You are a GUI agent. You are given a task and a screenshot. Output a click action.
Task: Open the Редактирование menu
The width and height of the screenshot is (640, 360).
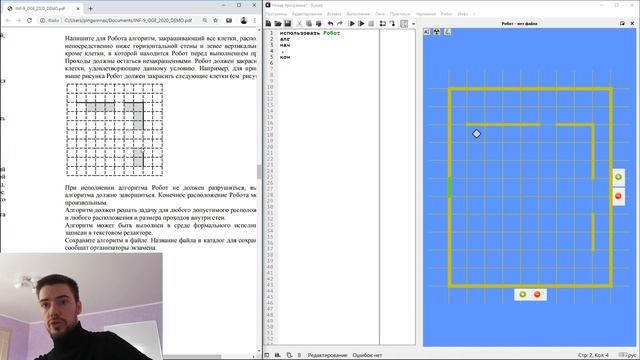(x=307, y=14)
